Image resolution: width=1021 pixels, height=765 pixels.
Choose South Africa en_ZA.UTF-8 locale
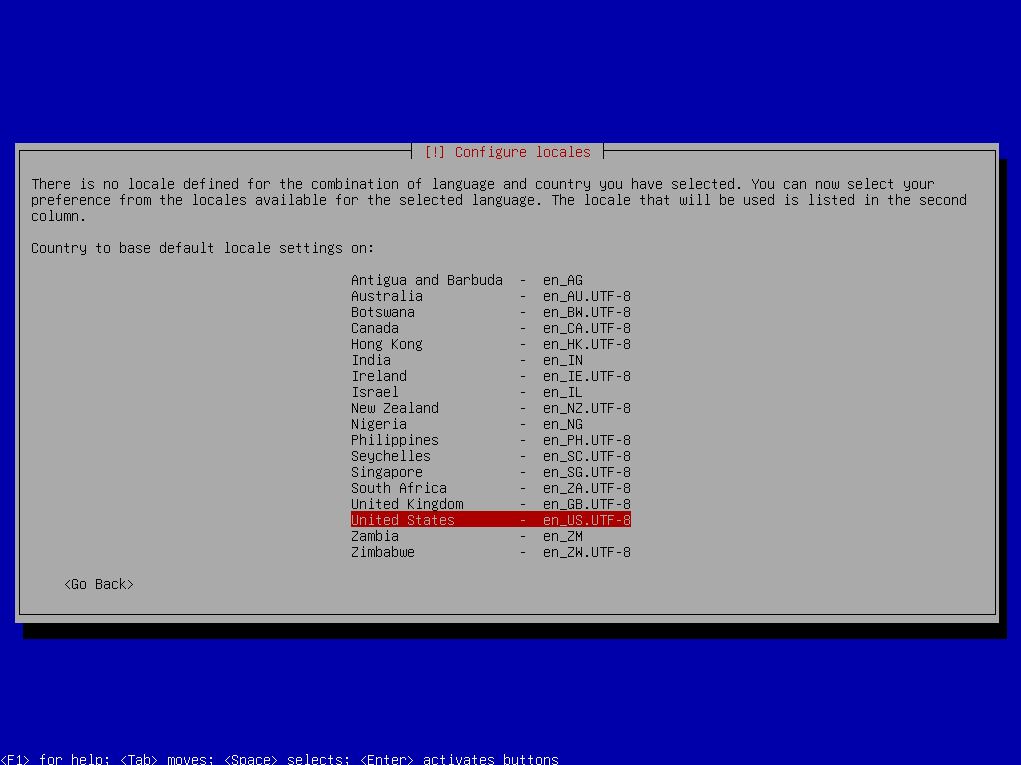click(x=491, y=488)
